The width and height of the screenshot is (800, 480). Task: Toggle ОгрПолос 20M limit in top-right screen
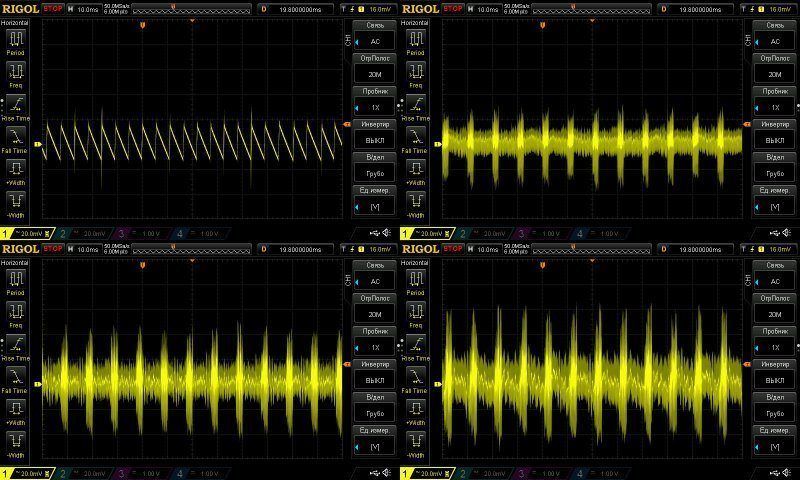click(x=775, y=67)
